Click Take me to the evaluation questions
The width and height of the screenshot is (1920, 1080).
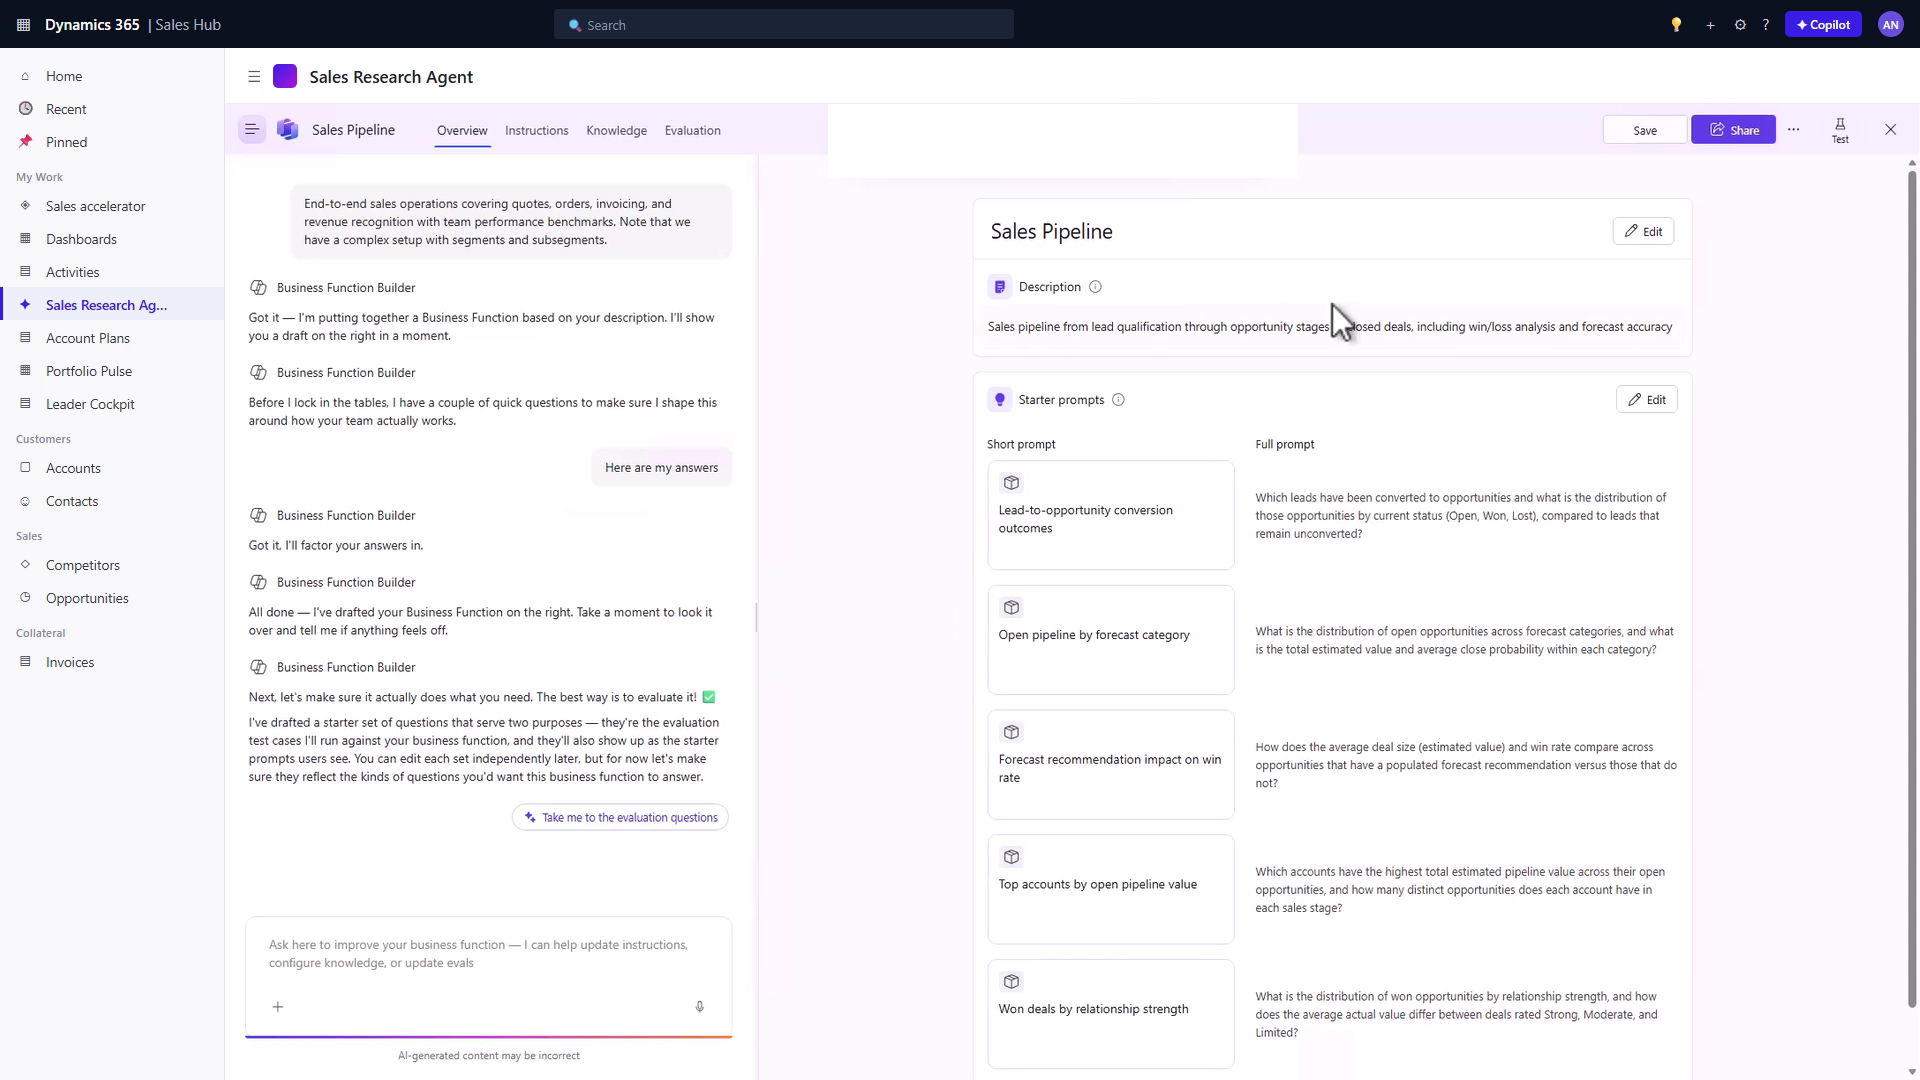pos(620,818)
